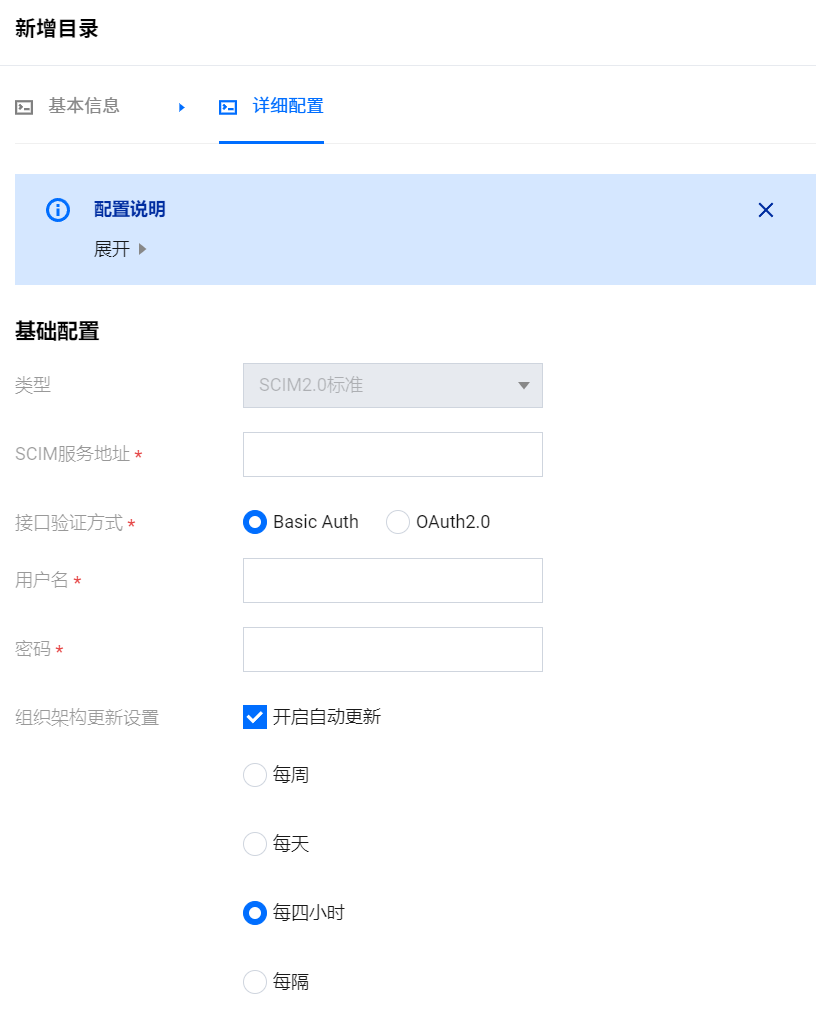The width and height of the screenshot is (816, 1029).
Task: Switch to the 详细配置 tab
Action: click(x=271, y=106)
